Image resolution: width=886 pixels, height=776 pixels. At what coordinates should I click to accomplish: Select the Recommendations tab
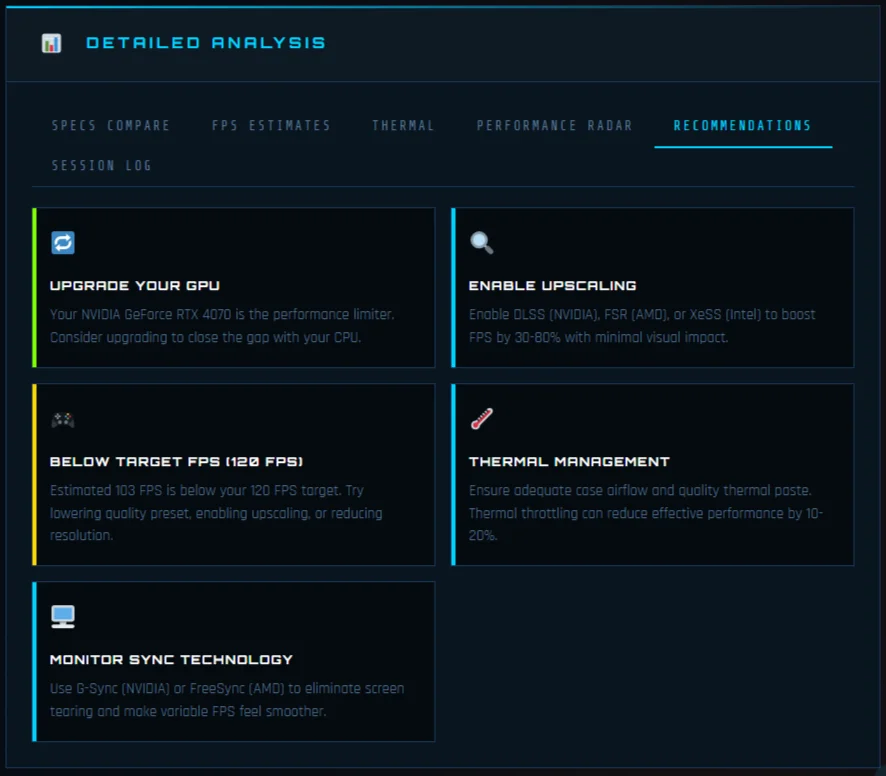742,126
